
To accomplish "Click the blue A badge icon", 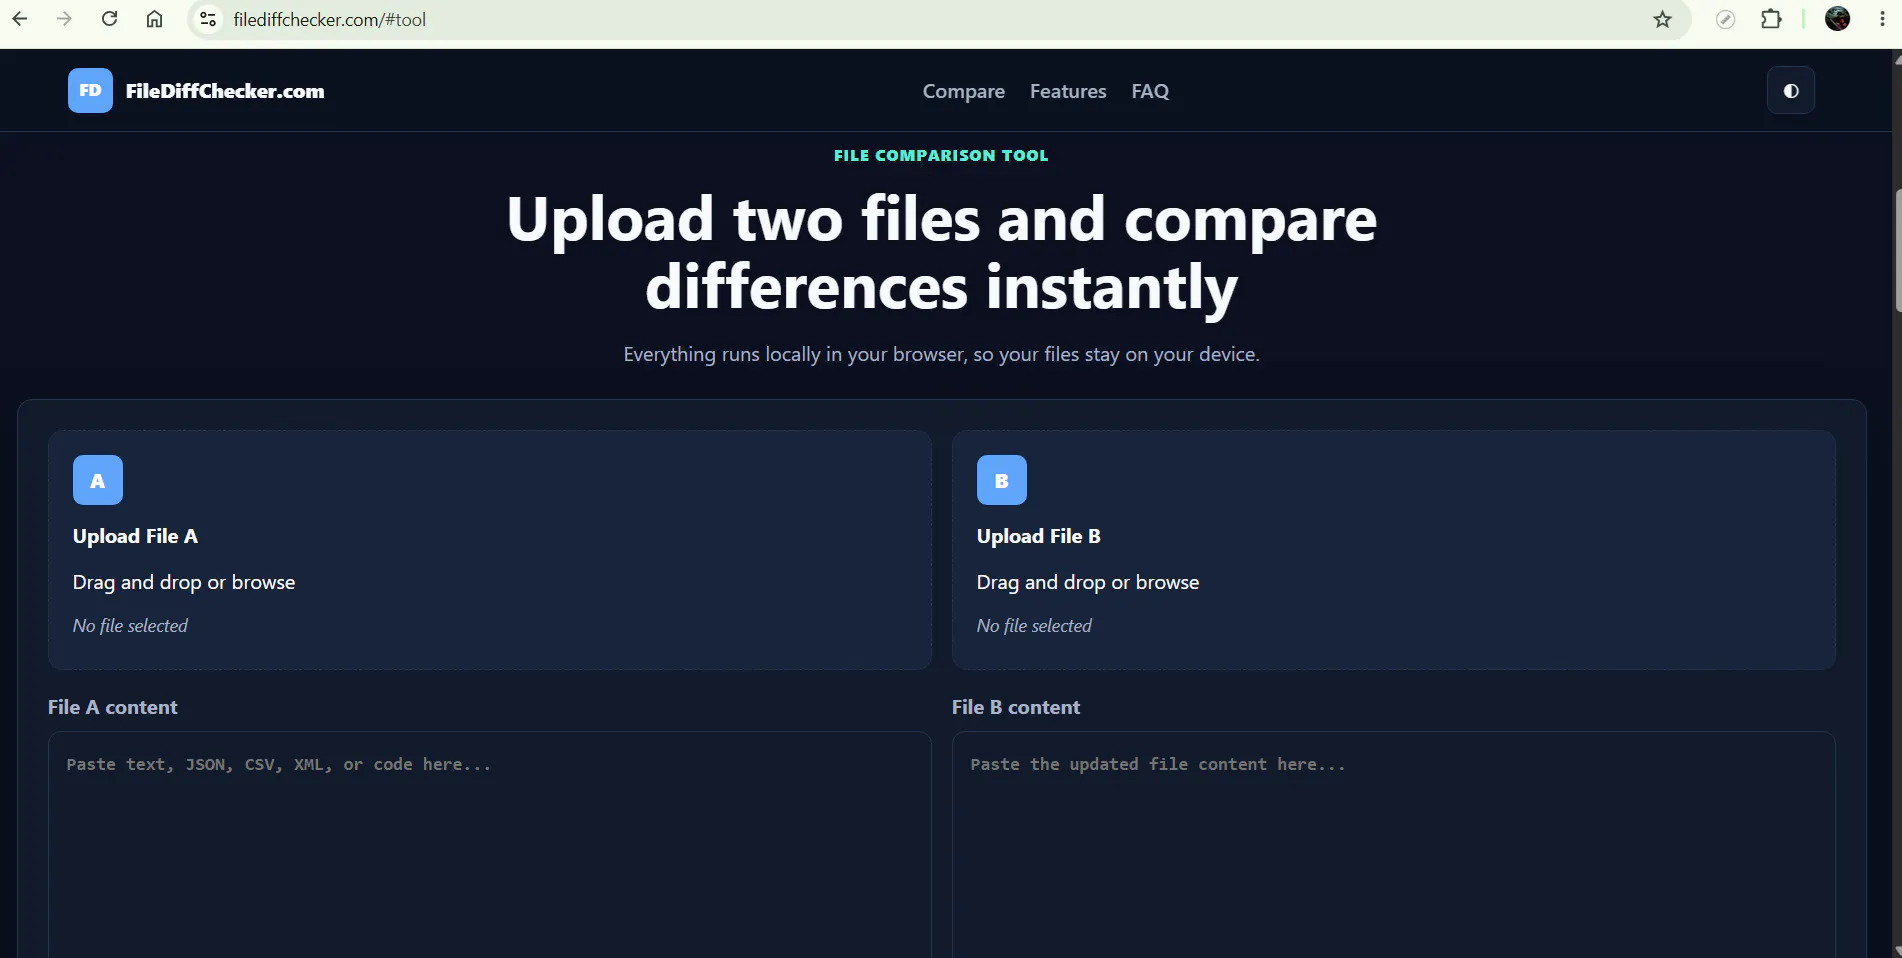I will tap(98, 480).
